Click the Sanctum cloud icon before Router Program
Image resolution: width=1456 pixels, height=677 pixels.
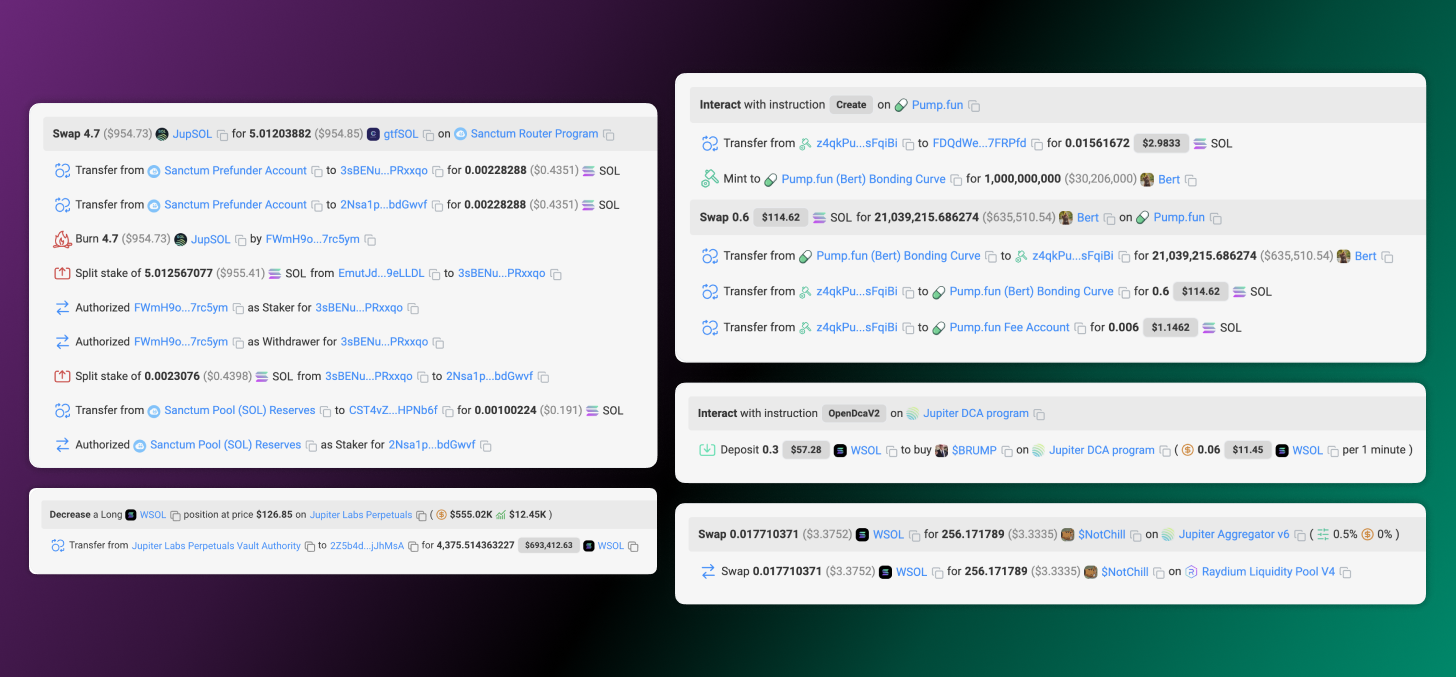click(x=460, y=134)
